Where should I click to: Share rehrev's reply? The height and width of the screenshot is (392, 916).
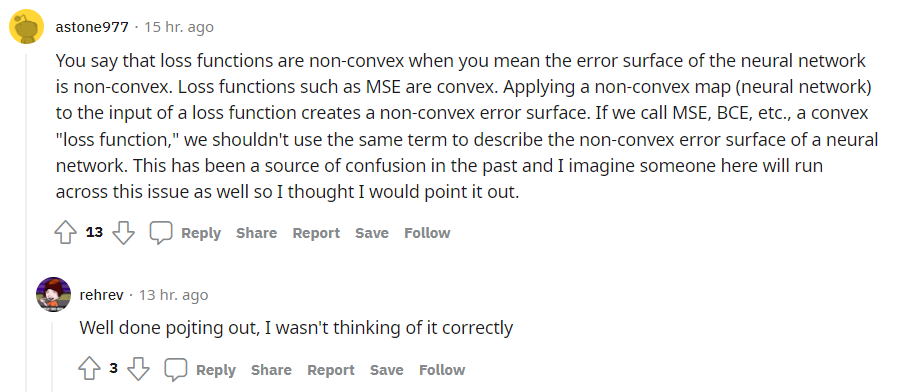coord(271,370)
